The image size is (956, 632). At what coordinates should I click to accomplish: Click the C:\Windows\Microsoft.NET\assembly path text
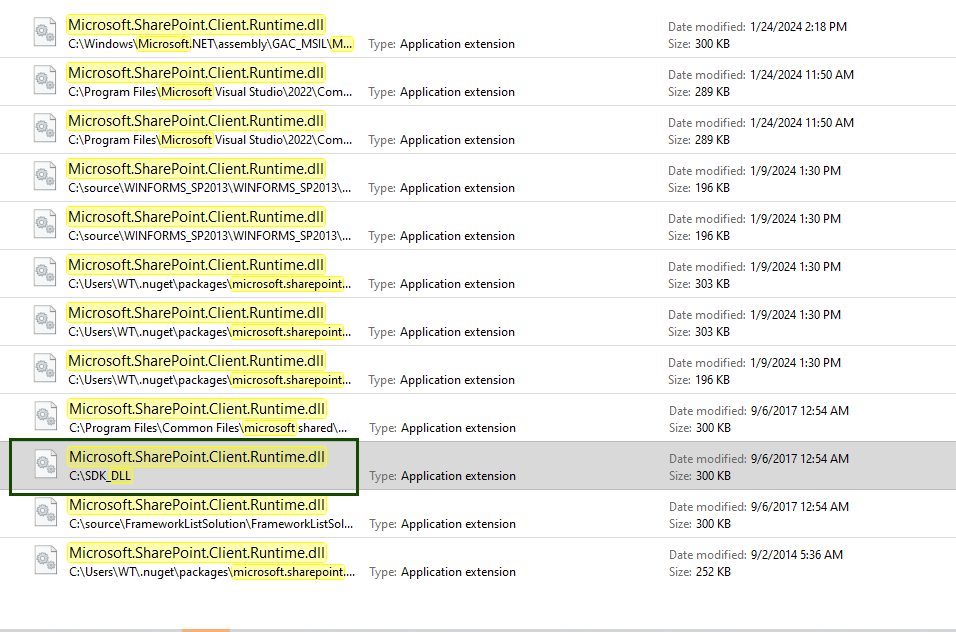coord(210,44)
